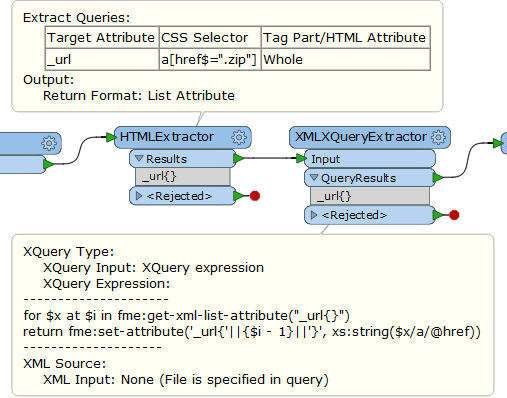Expand the HTMLExtractor Rejected port
The width and height of the screenshot is (507, 398).
coord(139,196)
